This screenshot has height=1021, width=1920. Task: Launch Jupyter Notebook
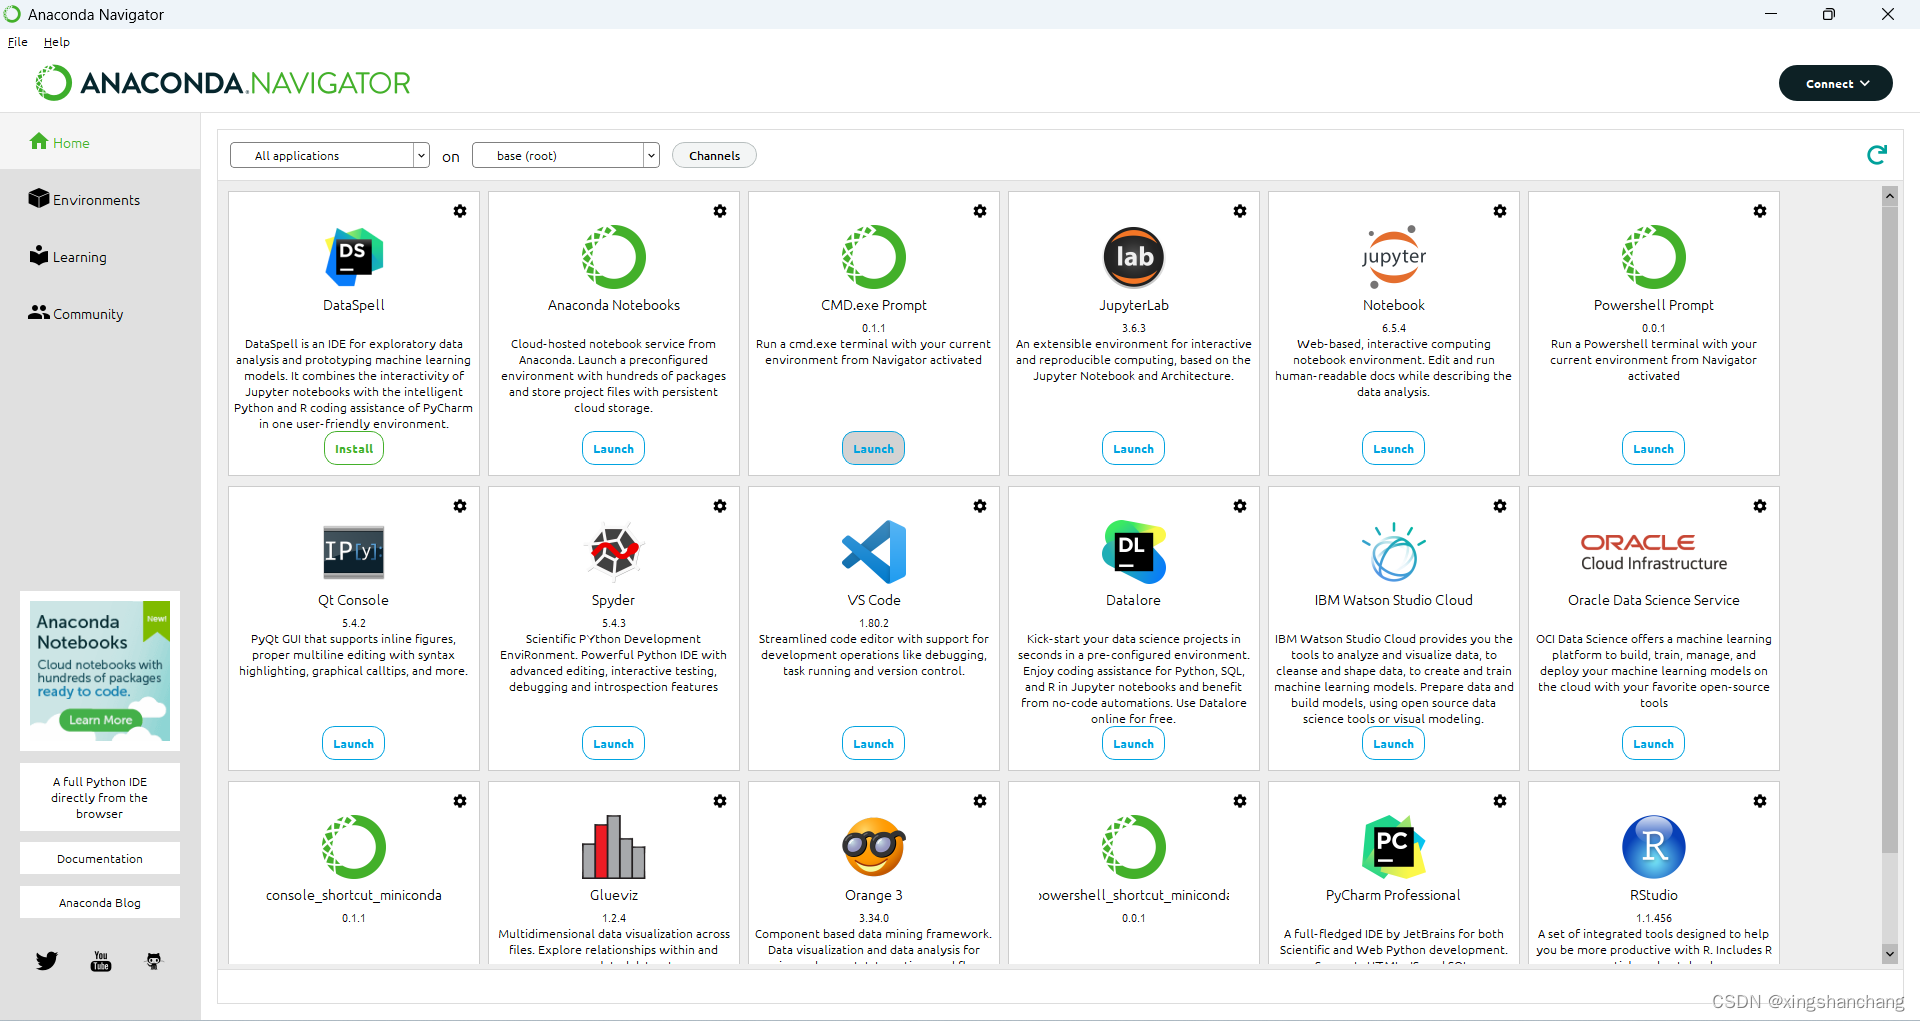coord(1394,449)
